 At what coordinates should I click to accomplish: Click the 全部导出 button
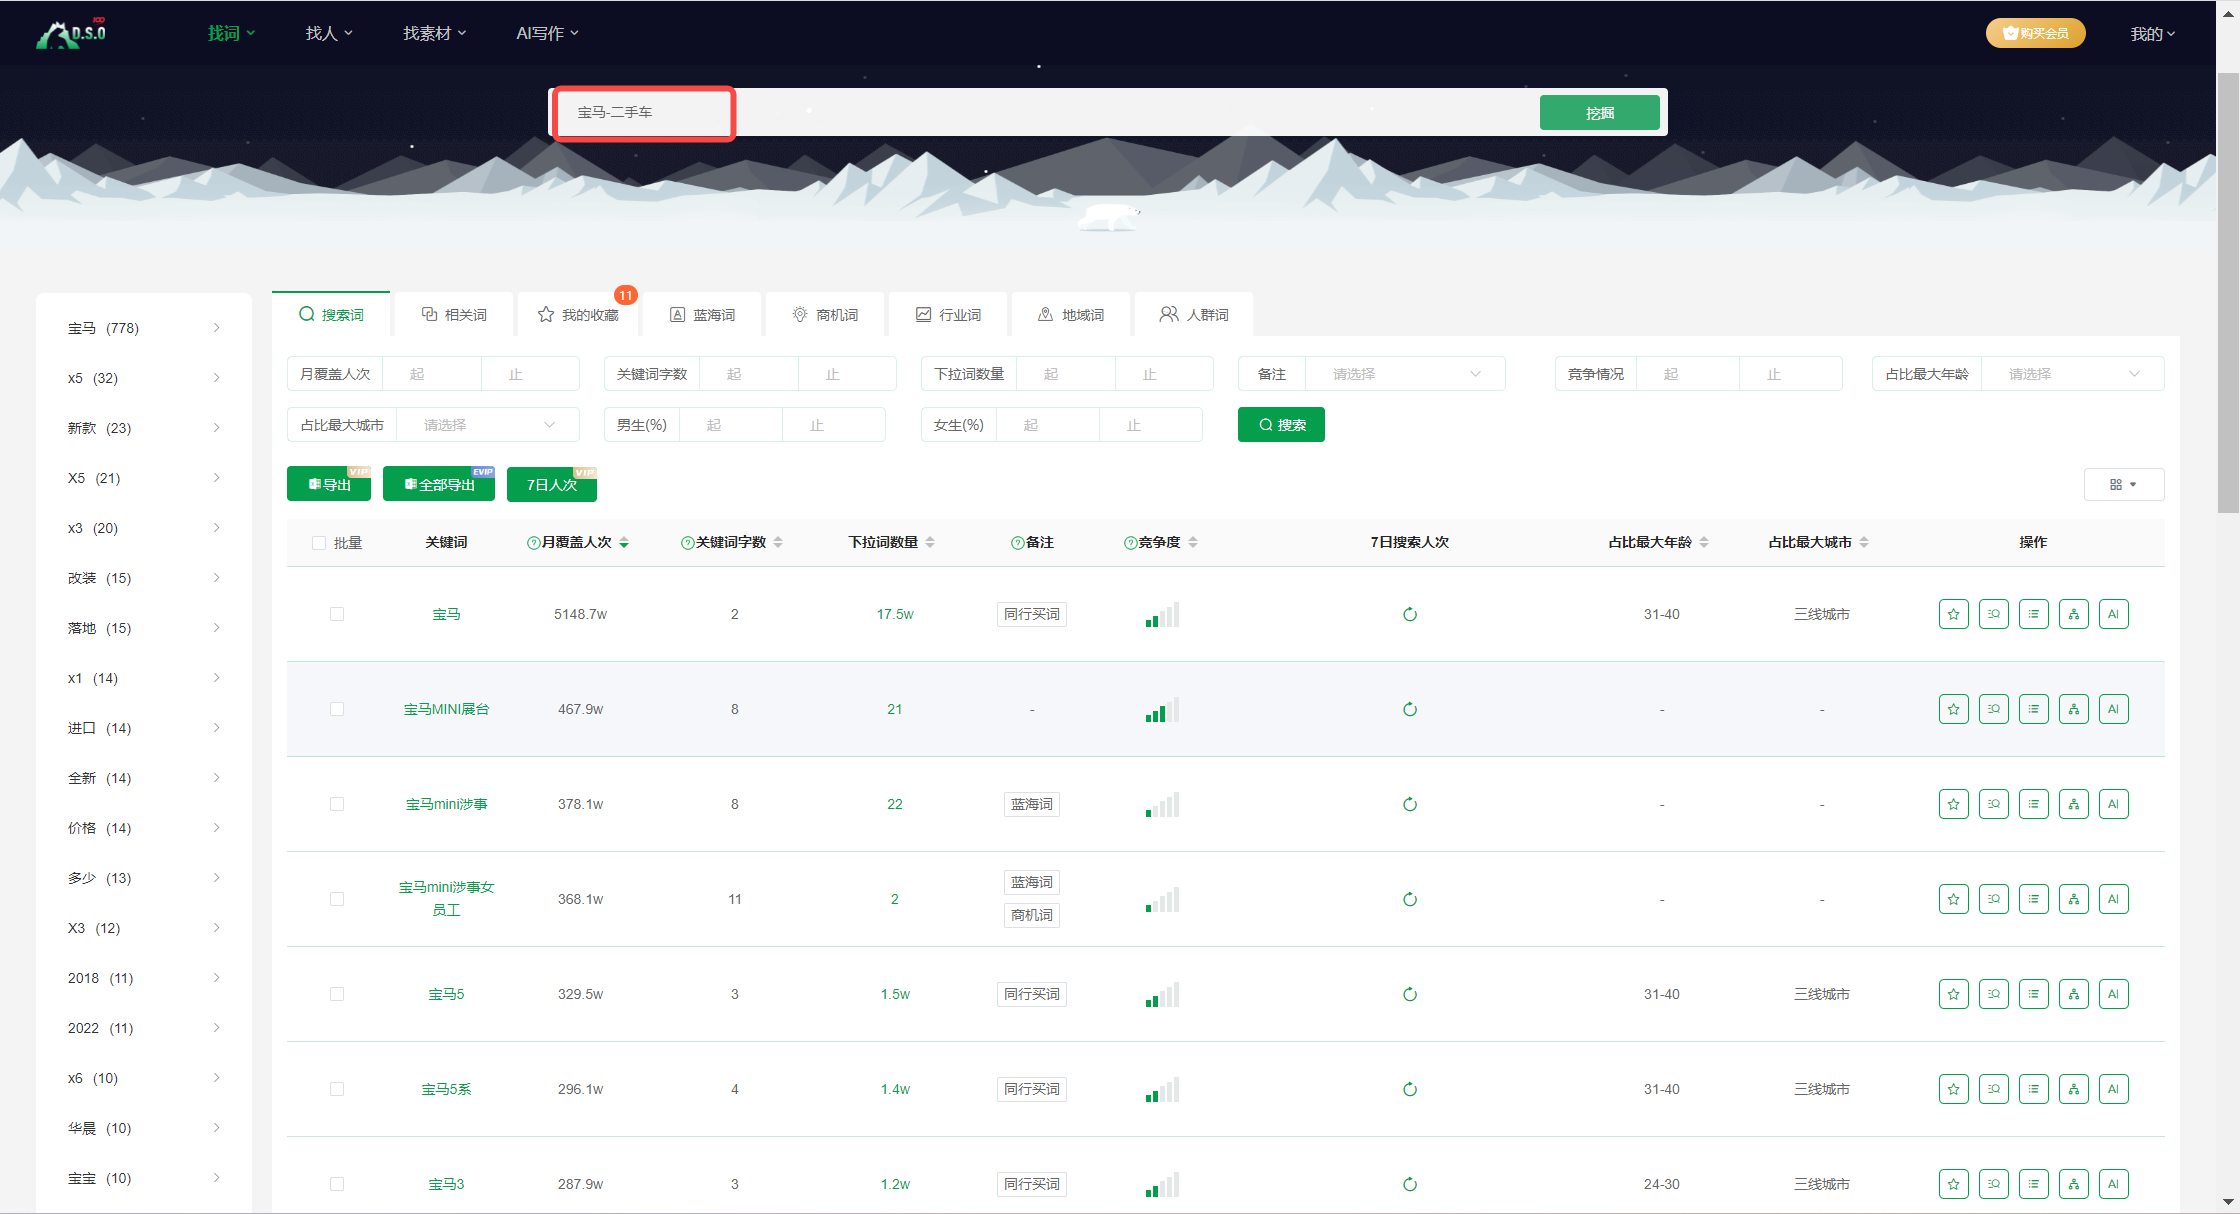point(439,485)
